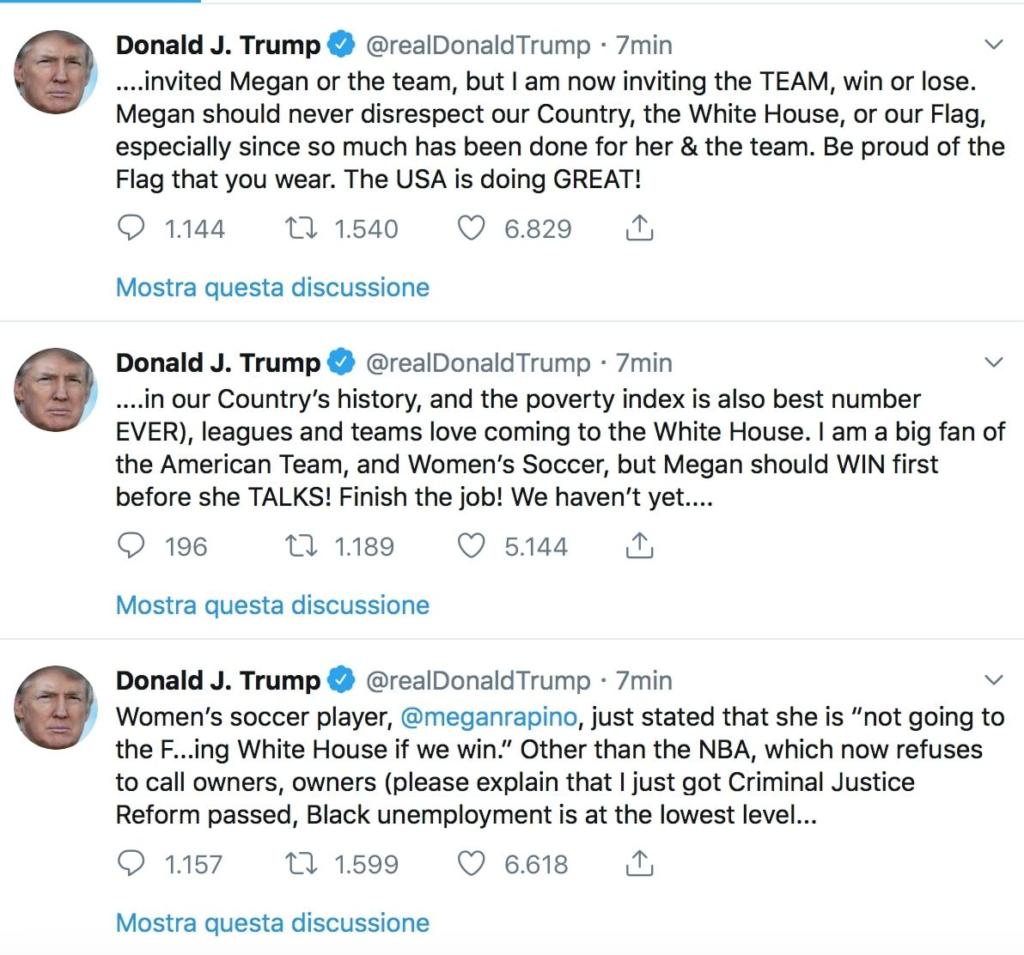Open the caret menu on the bottom tweet
Screen dimensions: 1024x955
coord(993,680)
